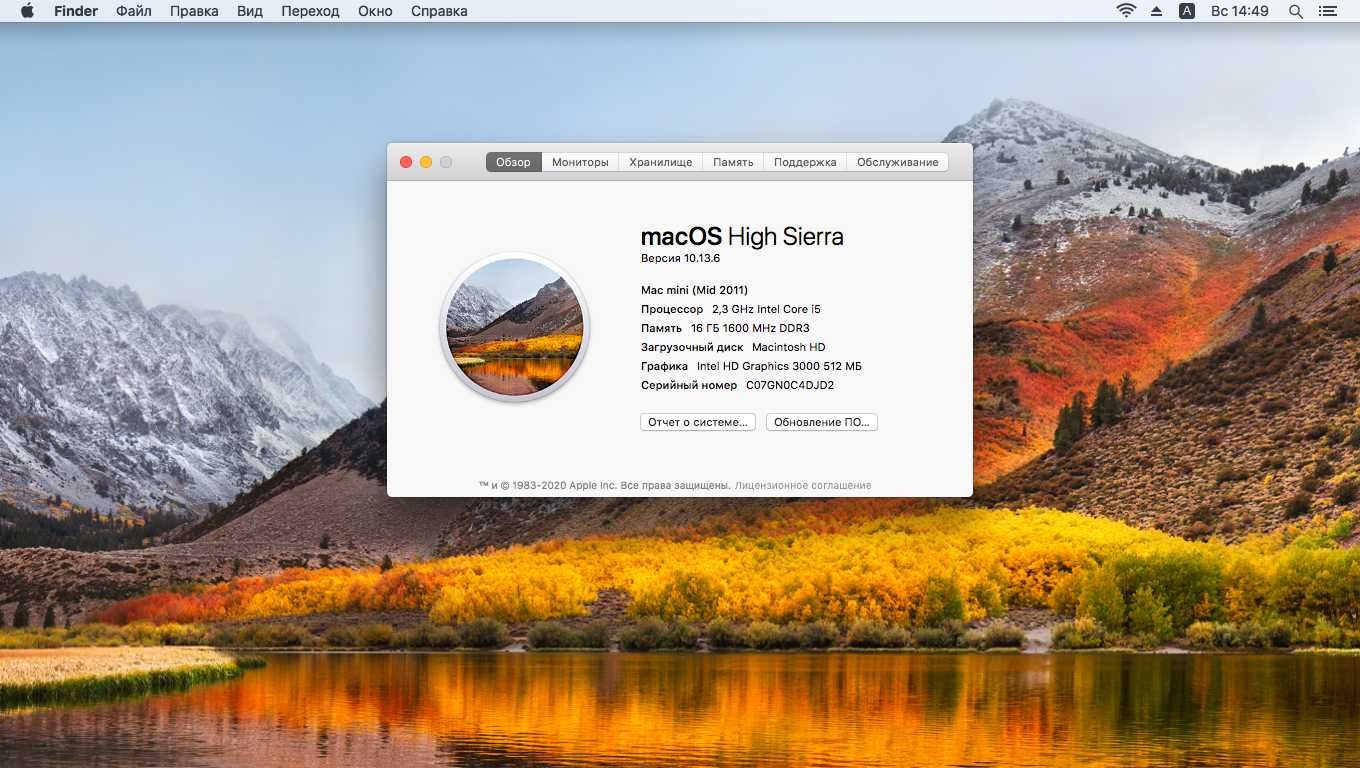
Task: Click the Отчет о системе button
Action: coord(698,422)
